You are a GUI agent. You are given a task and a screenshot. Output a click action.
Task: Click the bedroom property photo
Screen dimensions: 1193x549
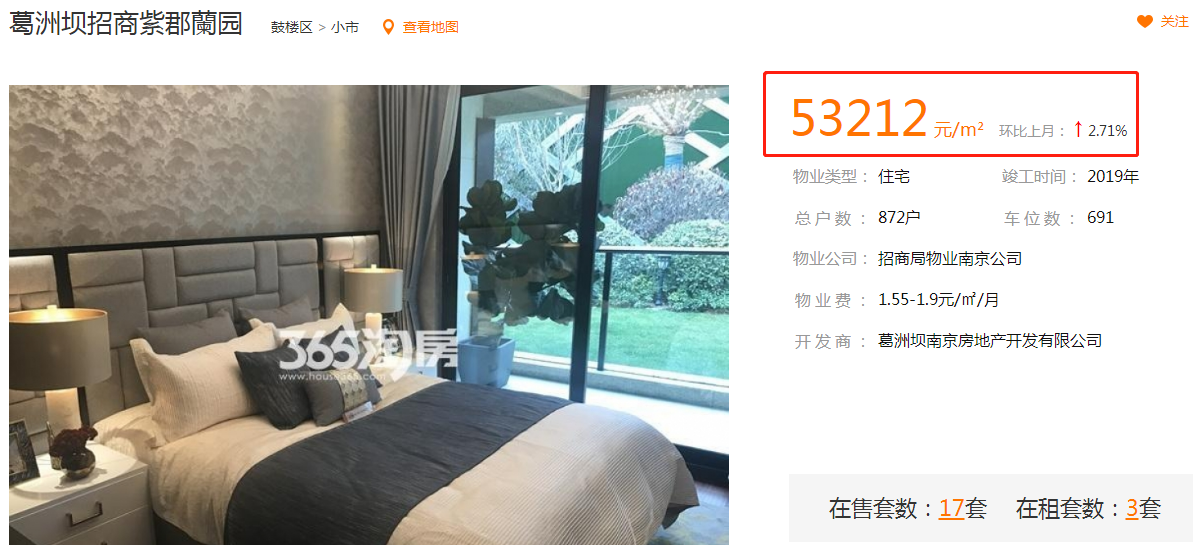(369, 315)
